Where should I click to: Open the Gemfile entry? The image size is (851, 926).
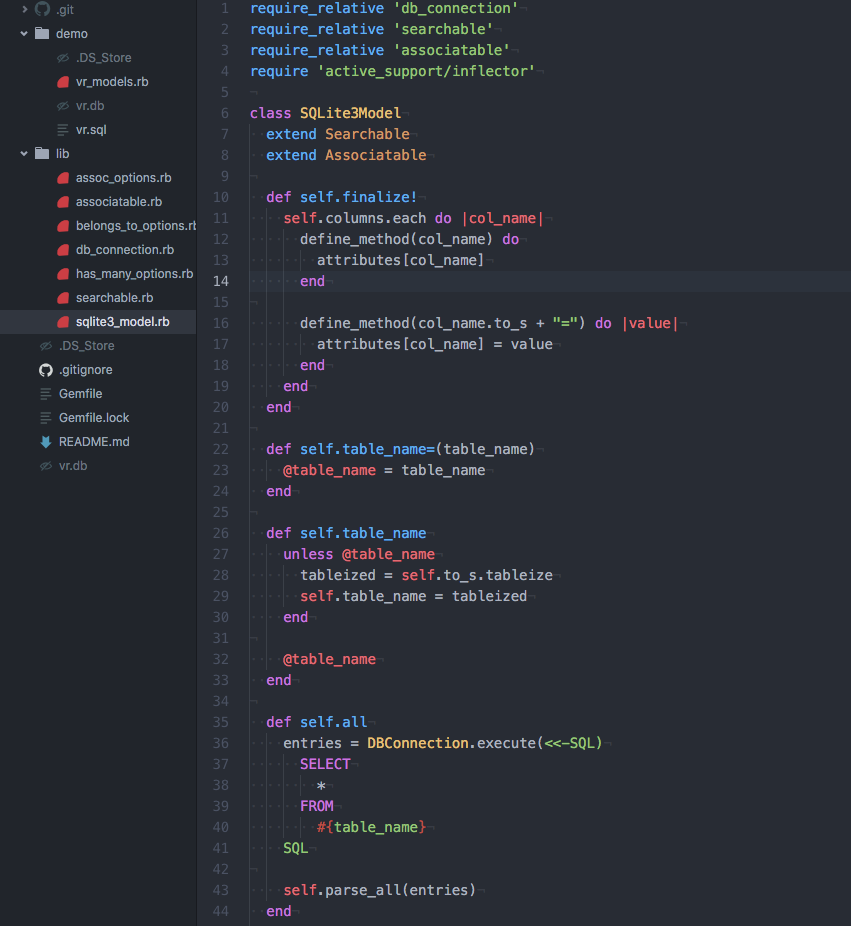[x=80, y=394]
